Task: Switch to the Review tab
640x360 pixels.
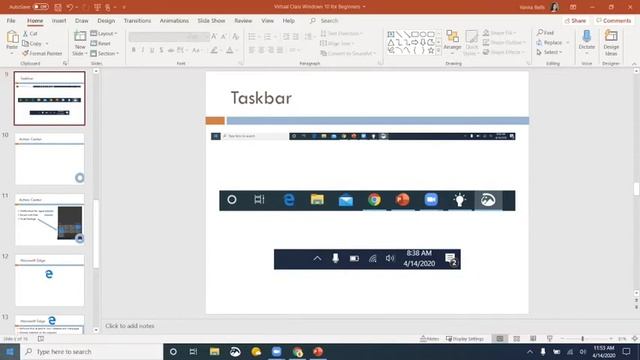Action: click(243, 20)
